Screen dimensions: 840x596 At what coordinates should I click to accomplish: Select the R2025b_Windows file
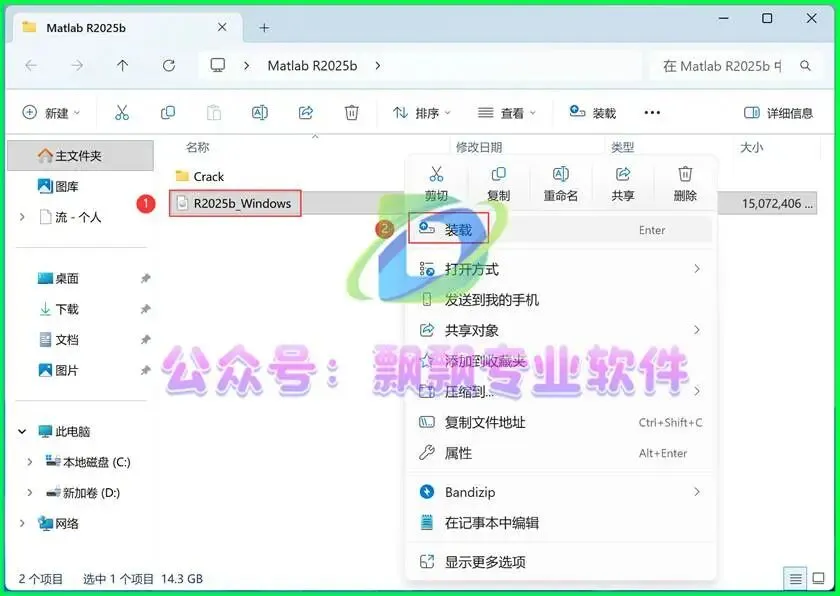coord(235,203)
